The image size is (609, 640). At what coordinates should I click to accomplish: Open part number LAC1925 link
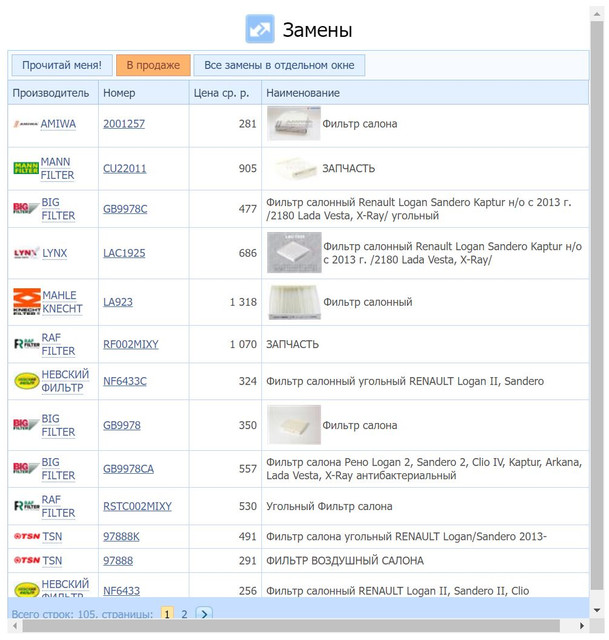click(x=124, y=253)
